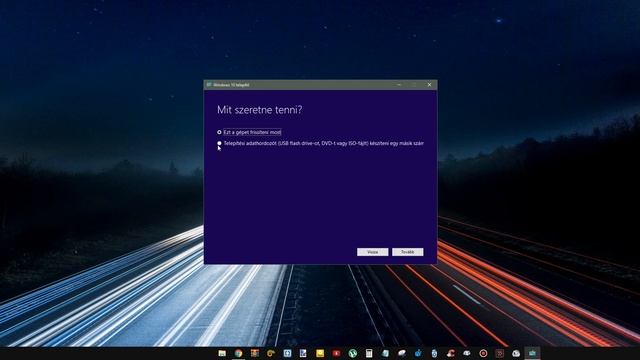
Task: Open the yellow Sticky Notes taskbar icon
Action: click(320, 353)
